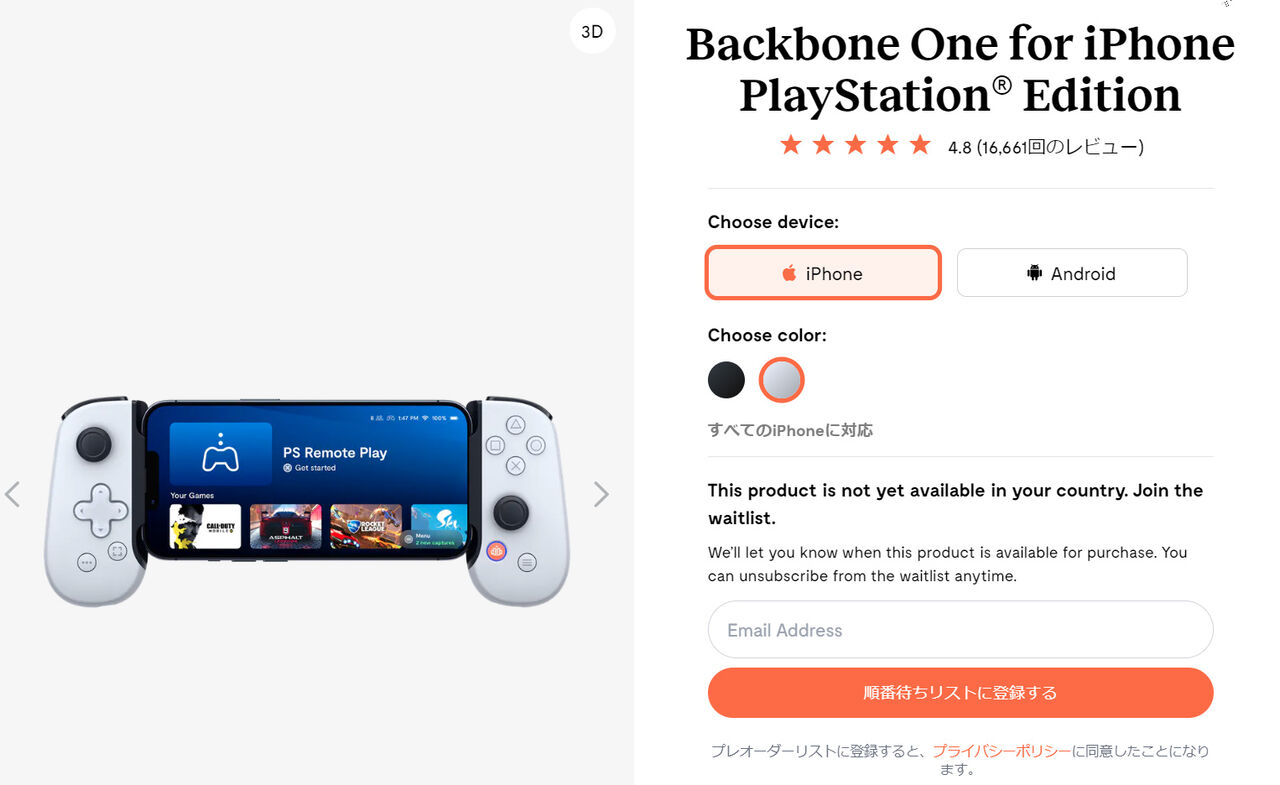Select the Asphalt 9 game thumbnail

(x=286, y=526)
